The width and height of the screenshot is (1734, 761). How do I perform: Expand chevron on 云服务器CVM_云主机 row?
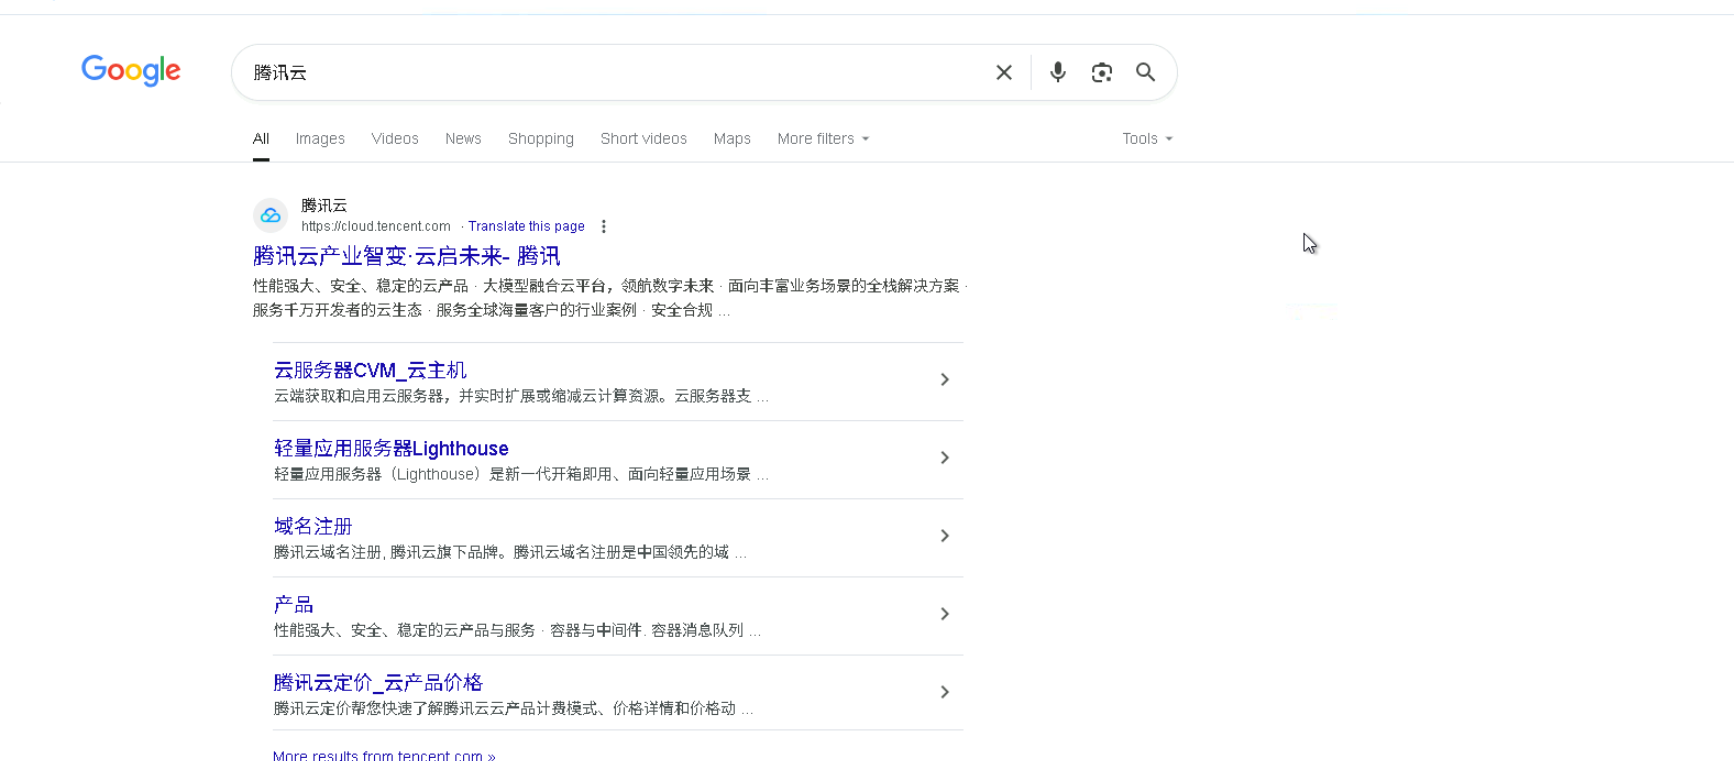pos(945,379)
